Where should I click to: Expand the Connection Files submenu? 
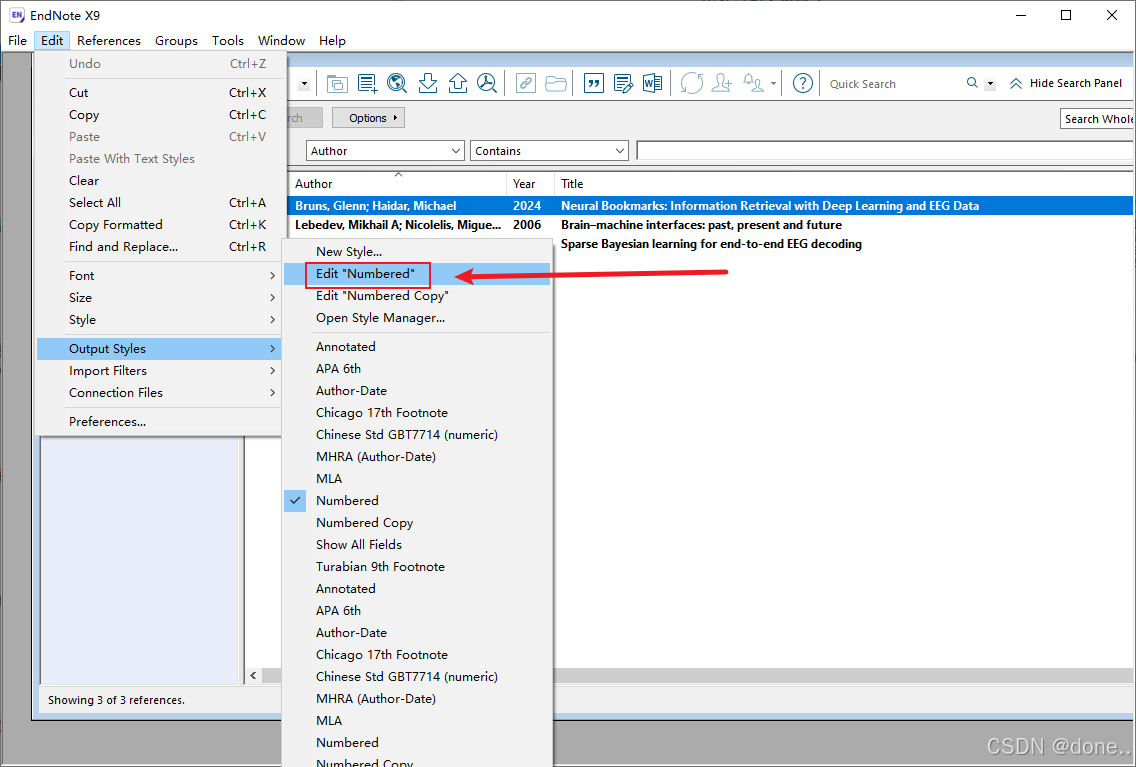pos(159,393)
